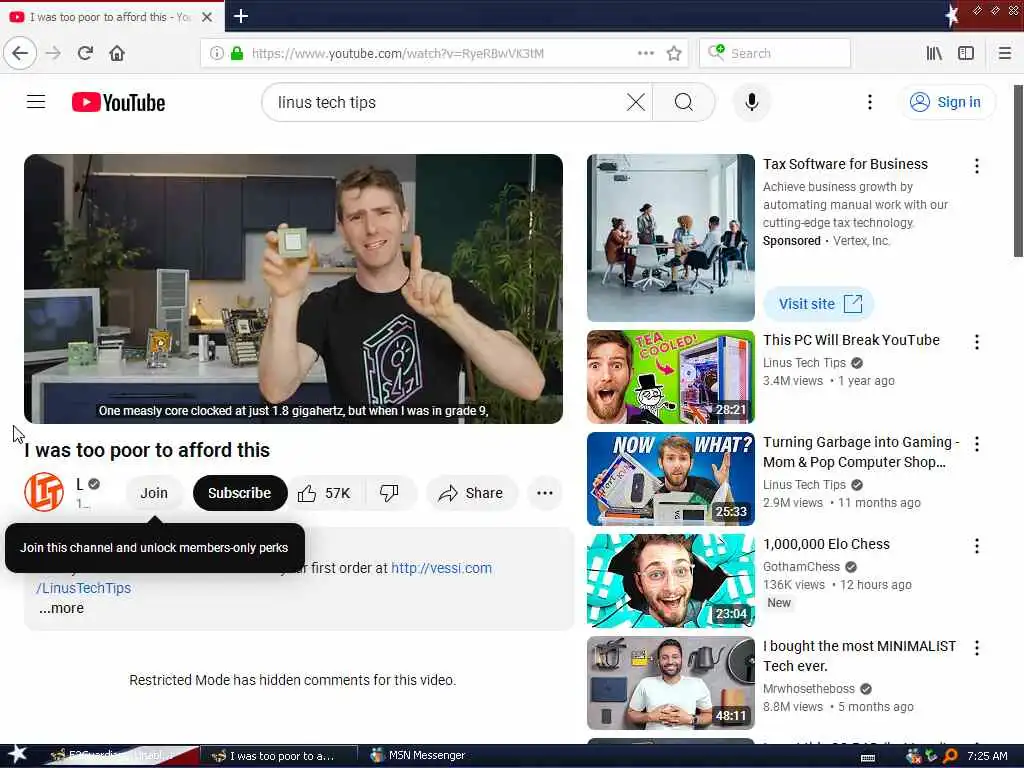
Task: Open 'Turning Garbage into Gaming' video title
Action: coord(861,452)
